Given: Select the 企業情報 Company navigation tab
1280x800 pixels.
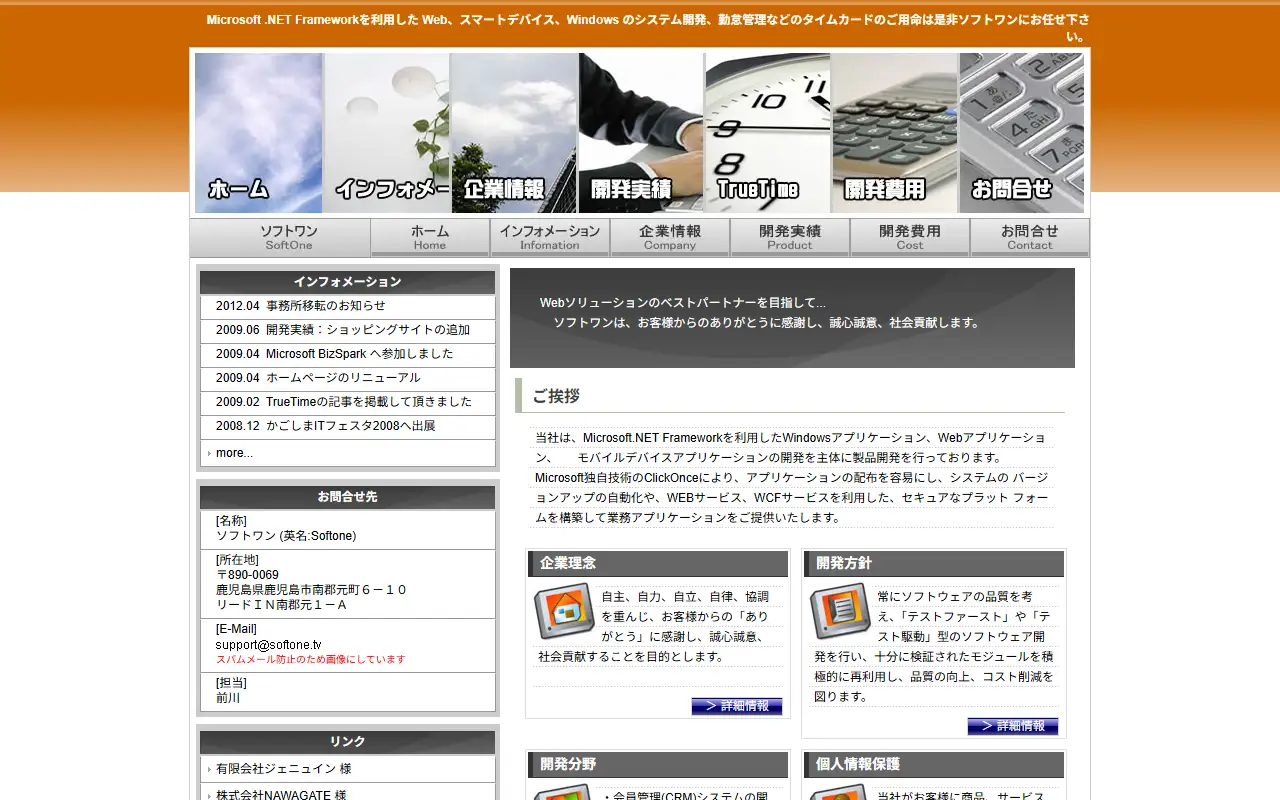Looking at the screenshot, I should pyautogui.click(x=670, y=238).
